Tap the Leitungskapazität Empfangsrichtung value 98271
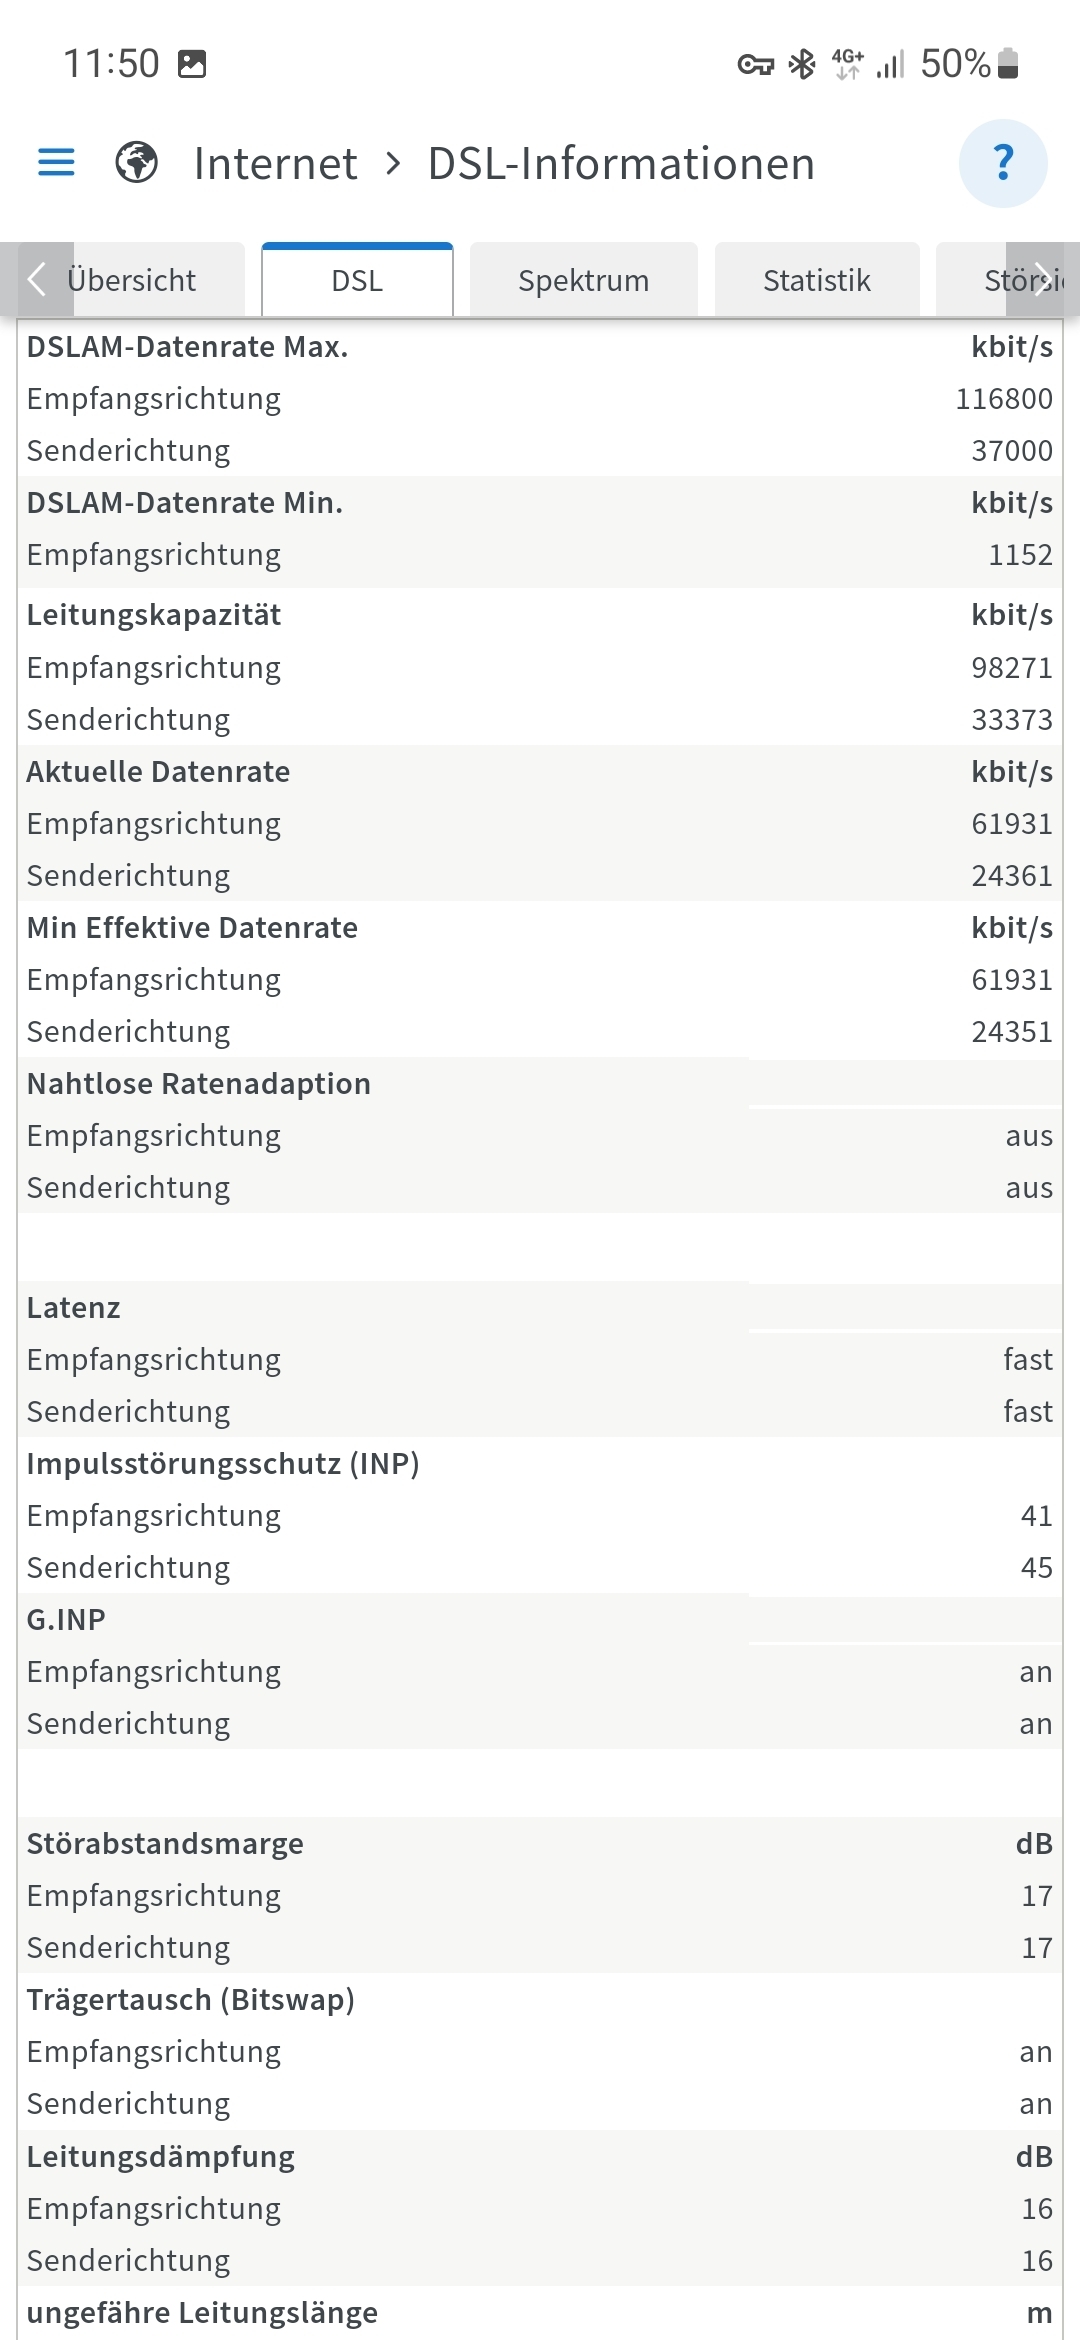 tap(1011, 668)
